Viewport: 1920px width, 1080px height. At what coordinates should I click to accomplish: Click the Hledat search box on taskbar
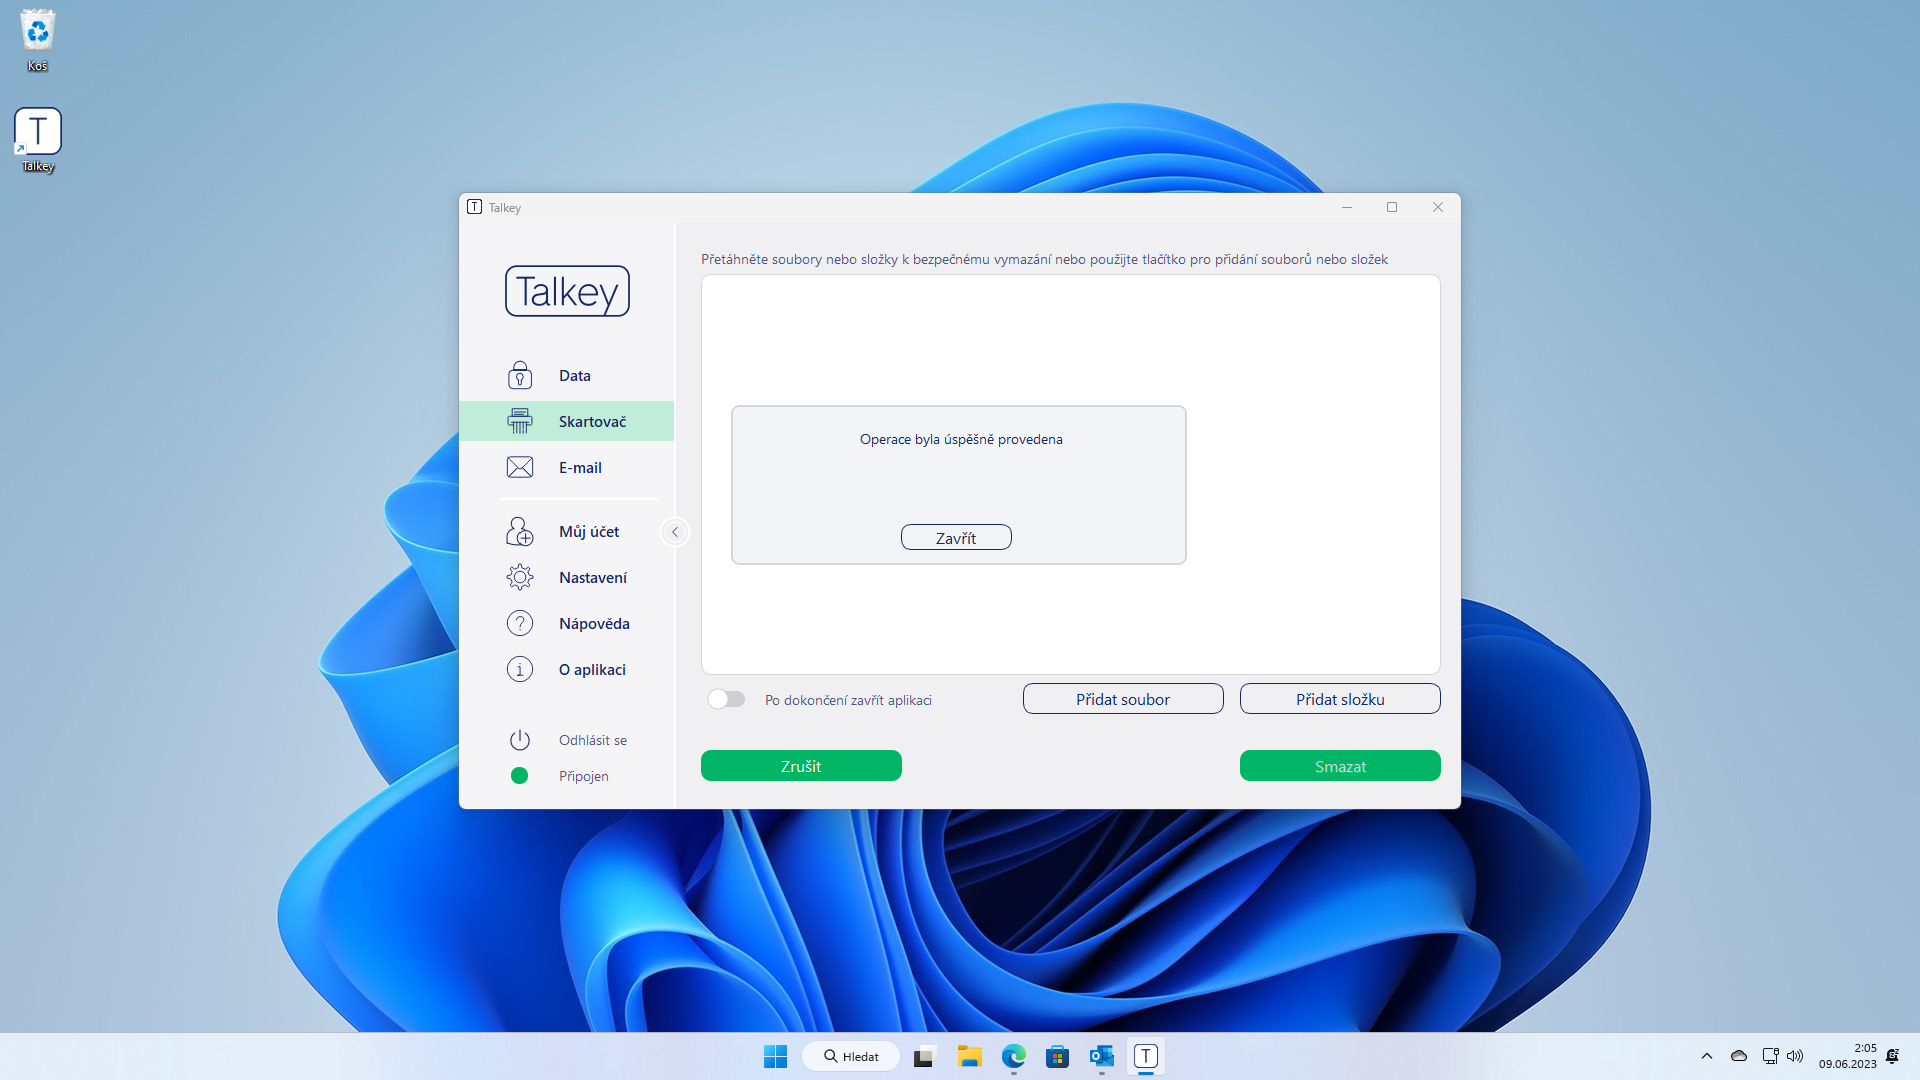(x=851, y=1056)
